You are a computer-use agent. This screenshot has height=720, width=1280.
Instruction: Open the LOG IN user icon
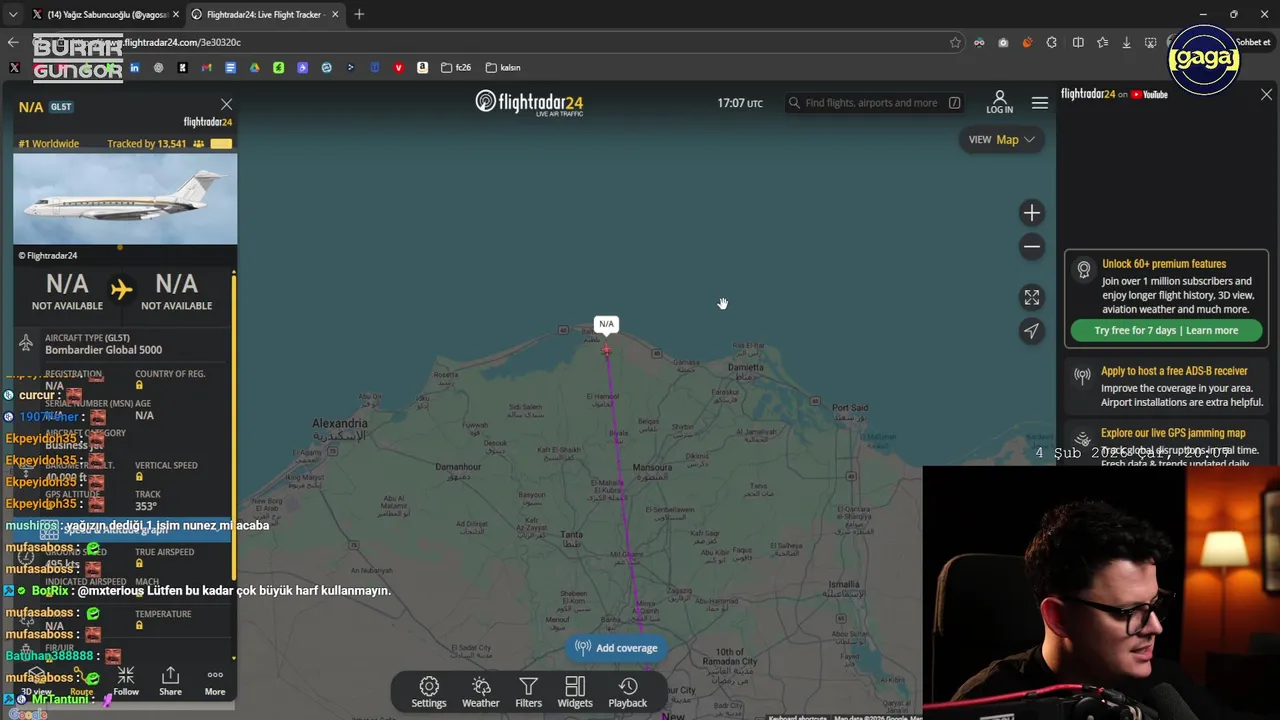pos(999,103)
